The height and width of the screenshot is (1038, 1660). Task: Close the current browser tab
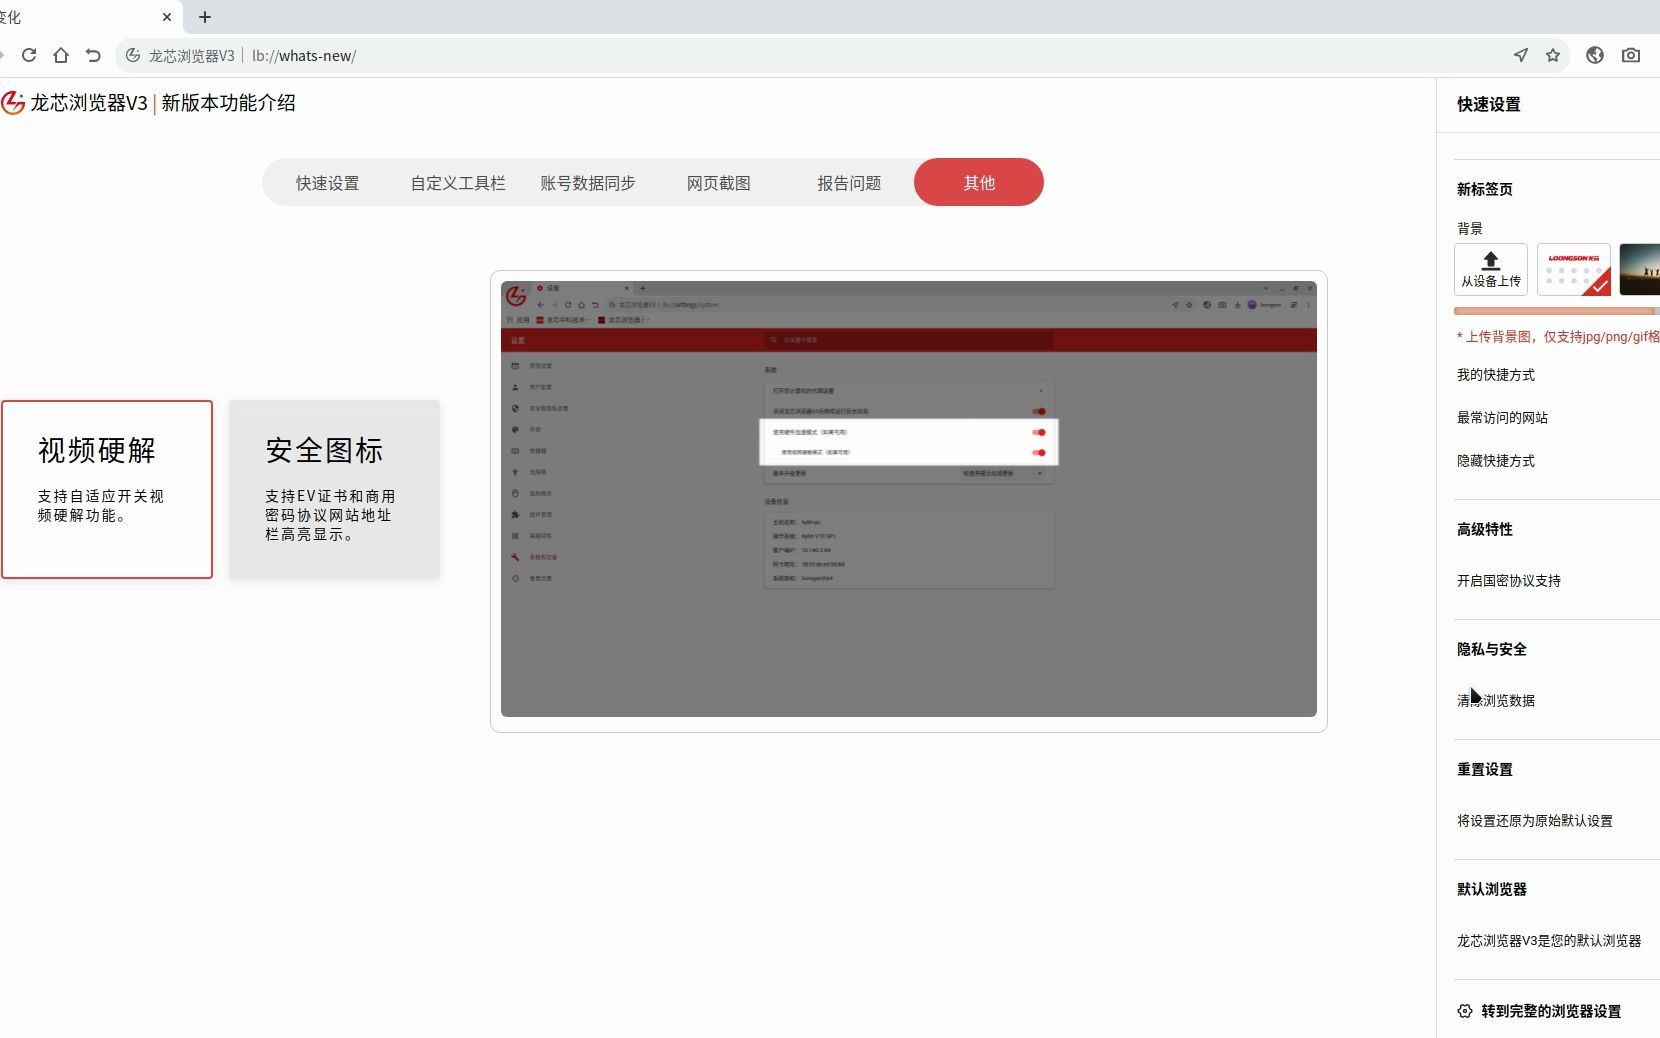click(x=167, y=17)
